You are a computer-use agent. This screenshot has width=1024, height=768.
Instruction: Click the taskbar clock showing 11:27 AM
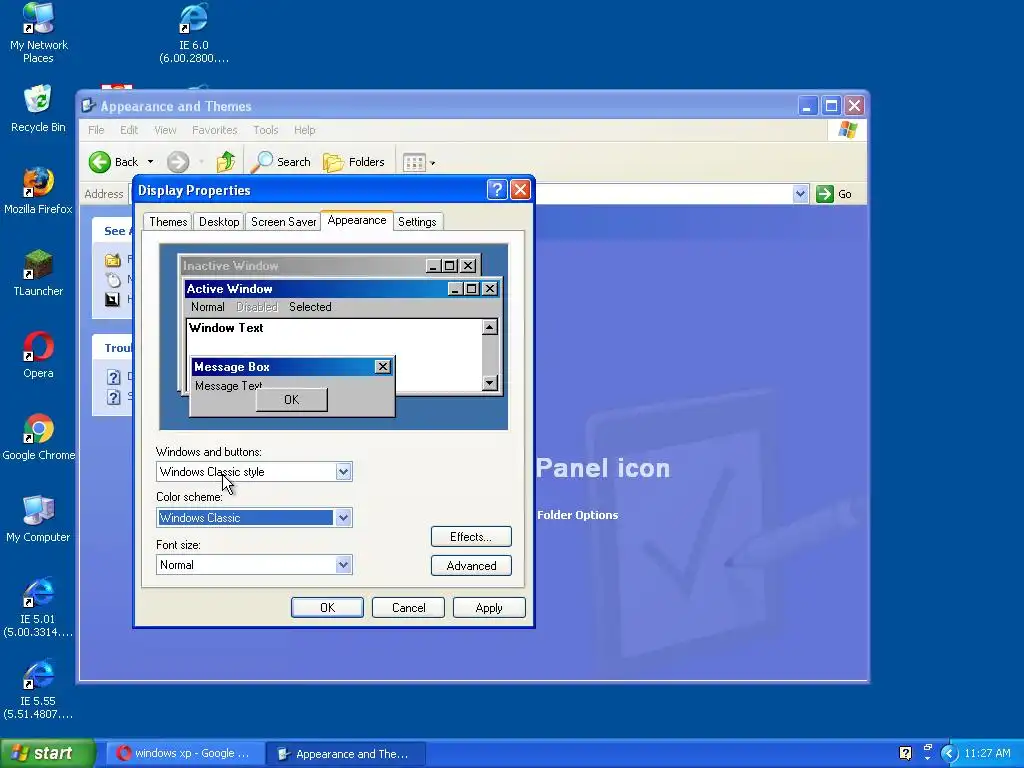[987, 754]
